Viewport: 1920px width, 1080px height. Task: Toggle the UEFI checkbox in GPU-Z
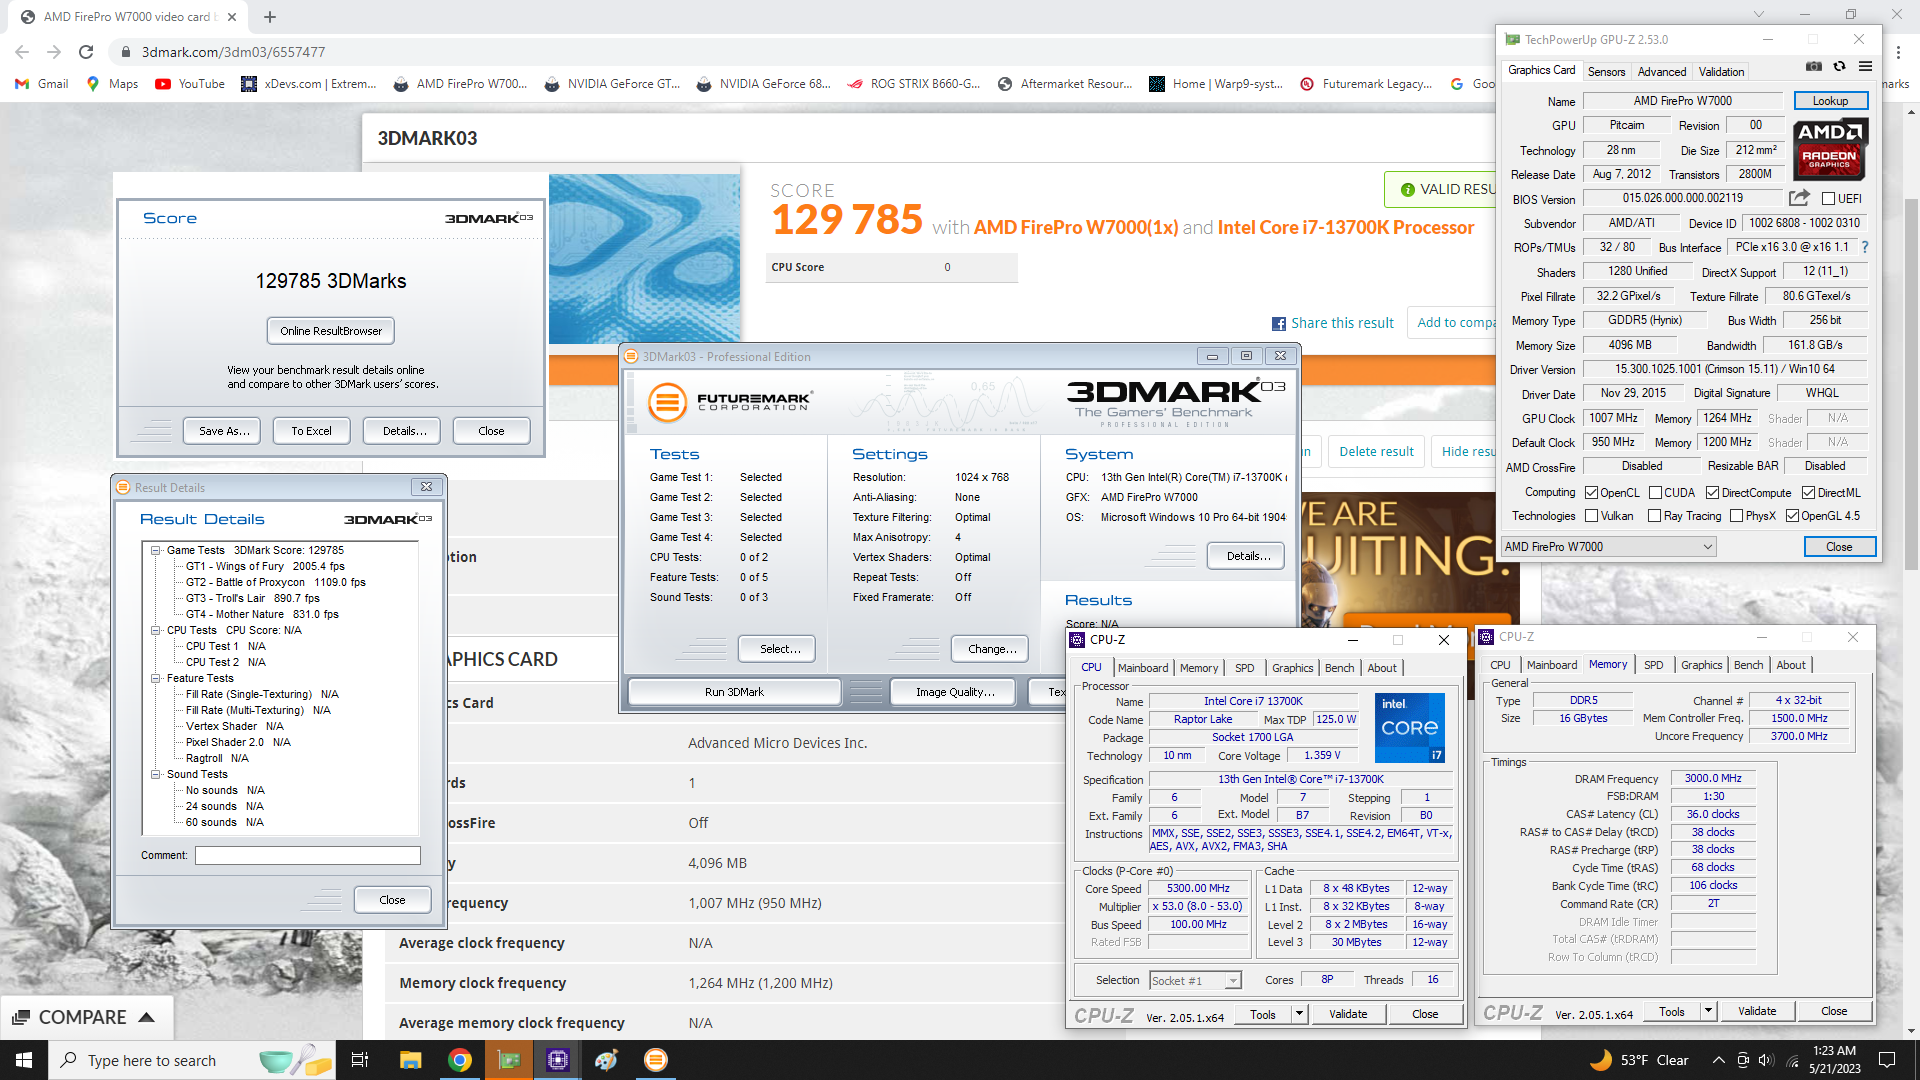(x=1828, y=199)
